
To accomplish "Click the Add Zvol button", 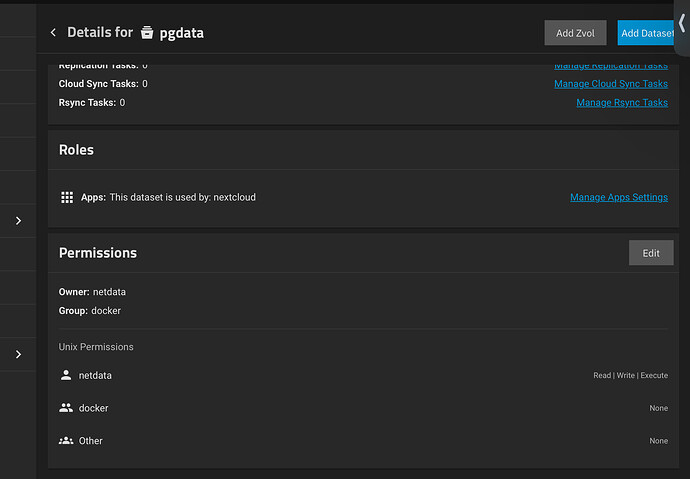I will click(575, 33).
